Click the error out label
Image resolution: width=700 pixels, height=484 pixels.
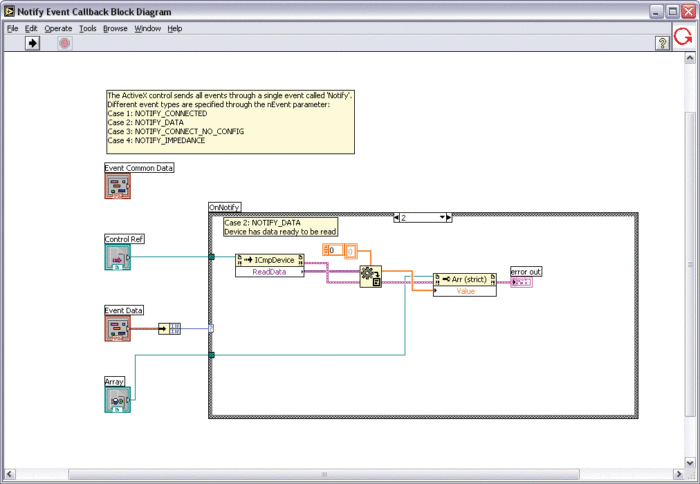[x=526, y=271]
